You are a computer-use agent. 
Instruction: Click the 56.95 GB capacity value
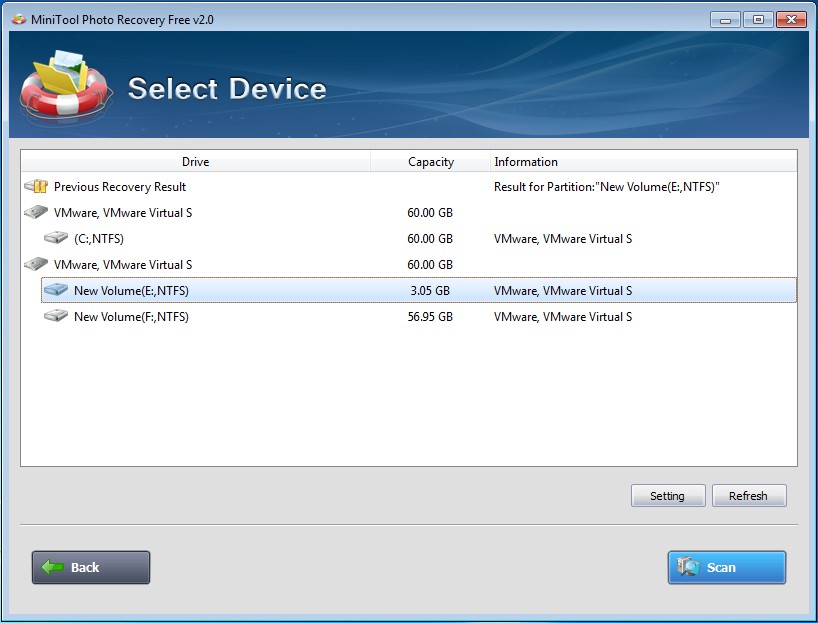pos(430,317)
